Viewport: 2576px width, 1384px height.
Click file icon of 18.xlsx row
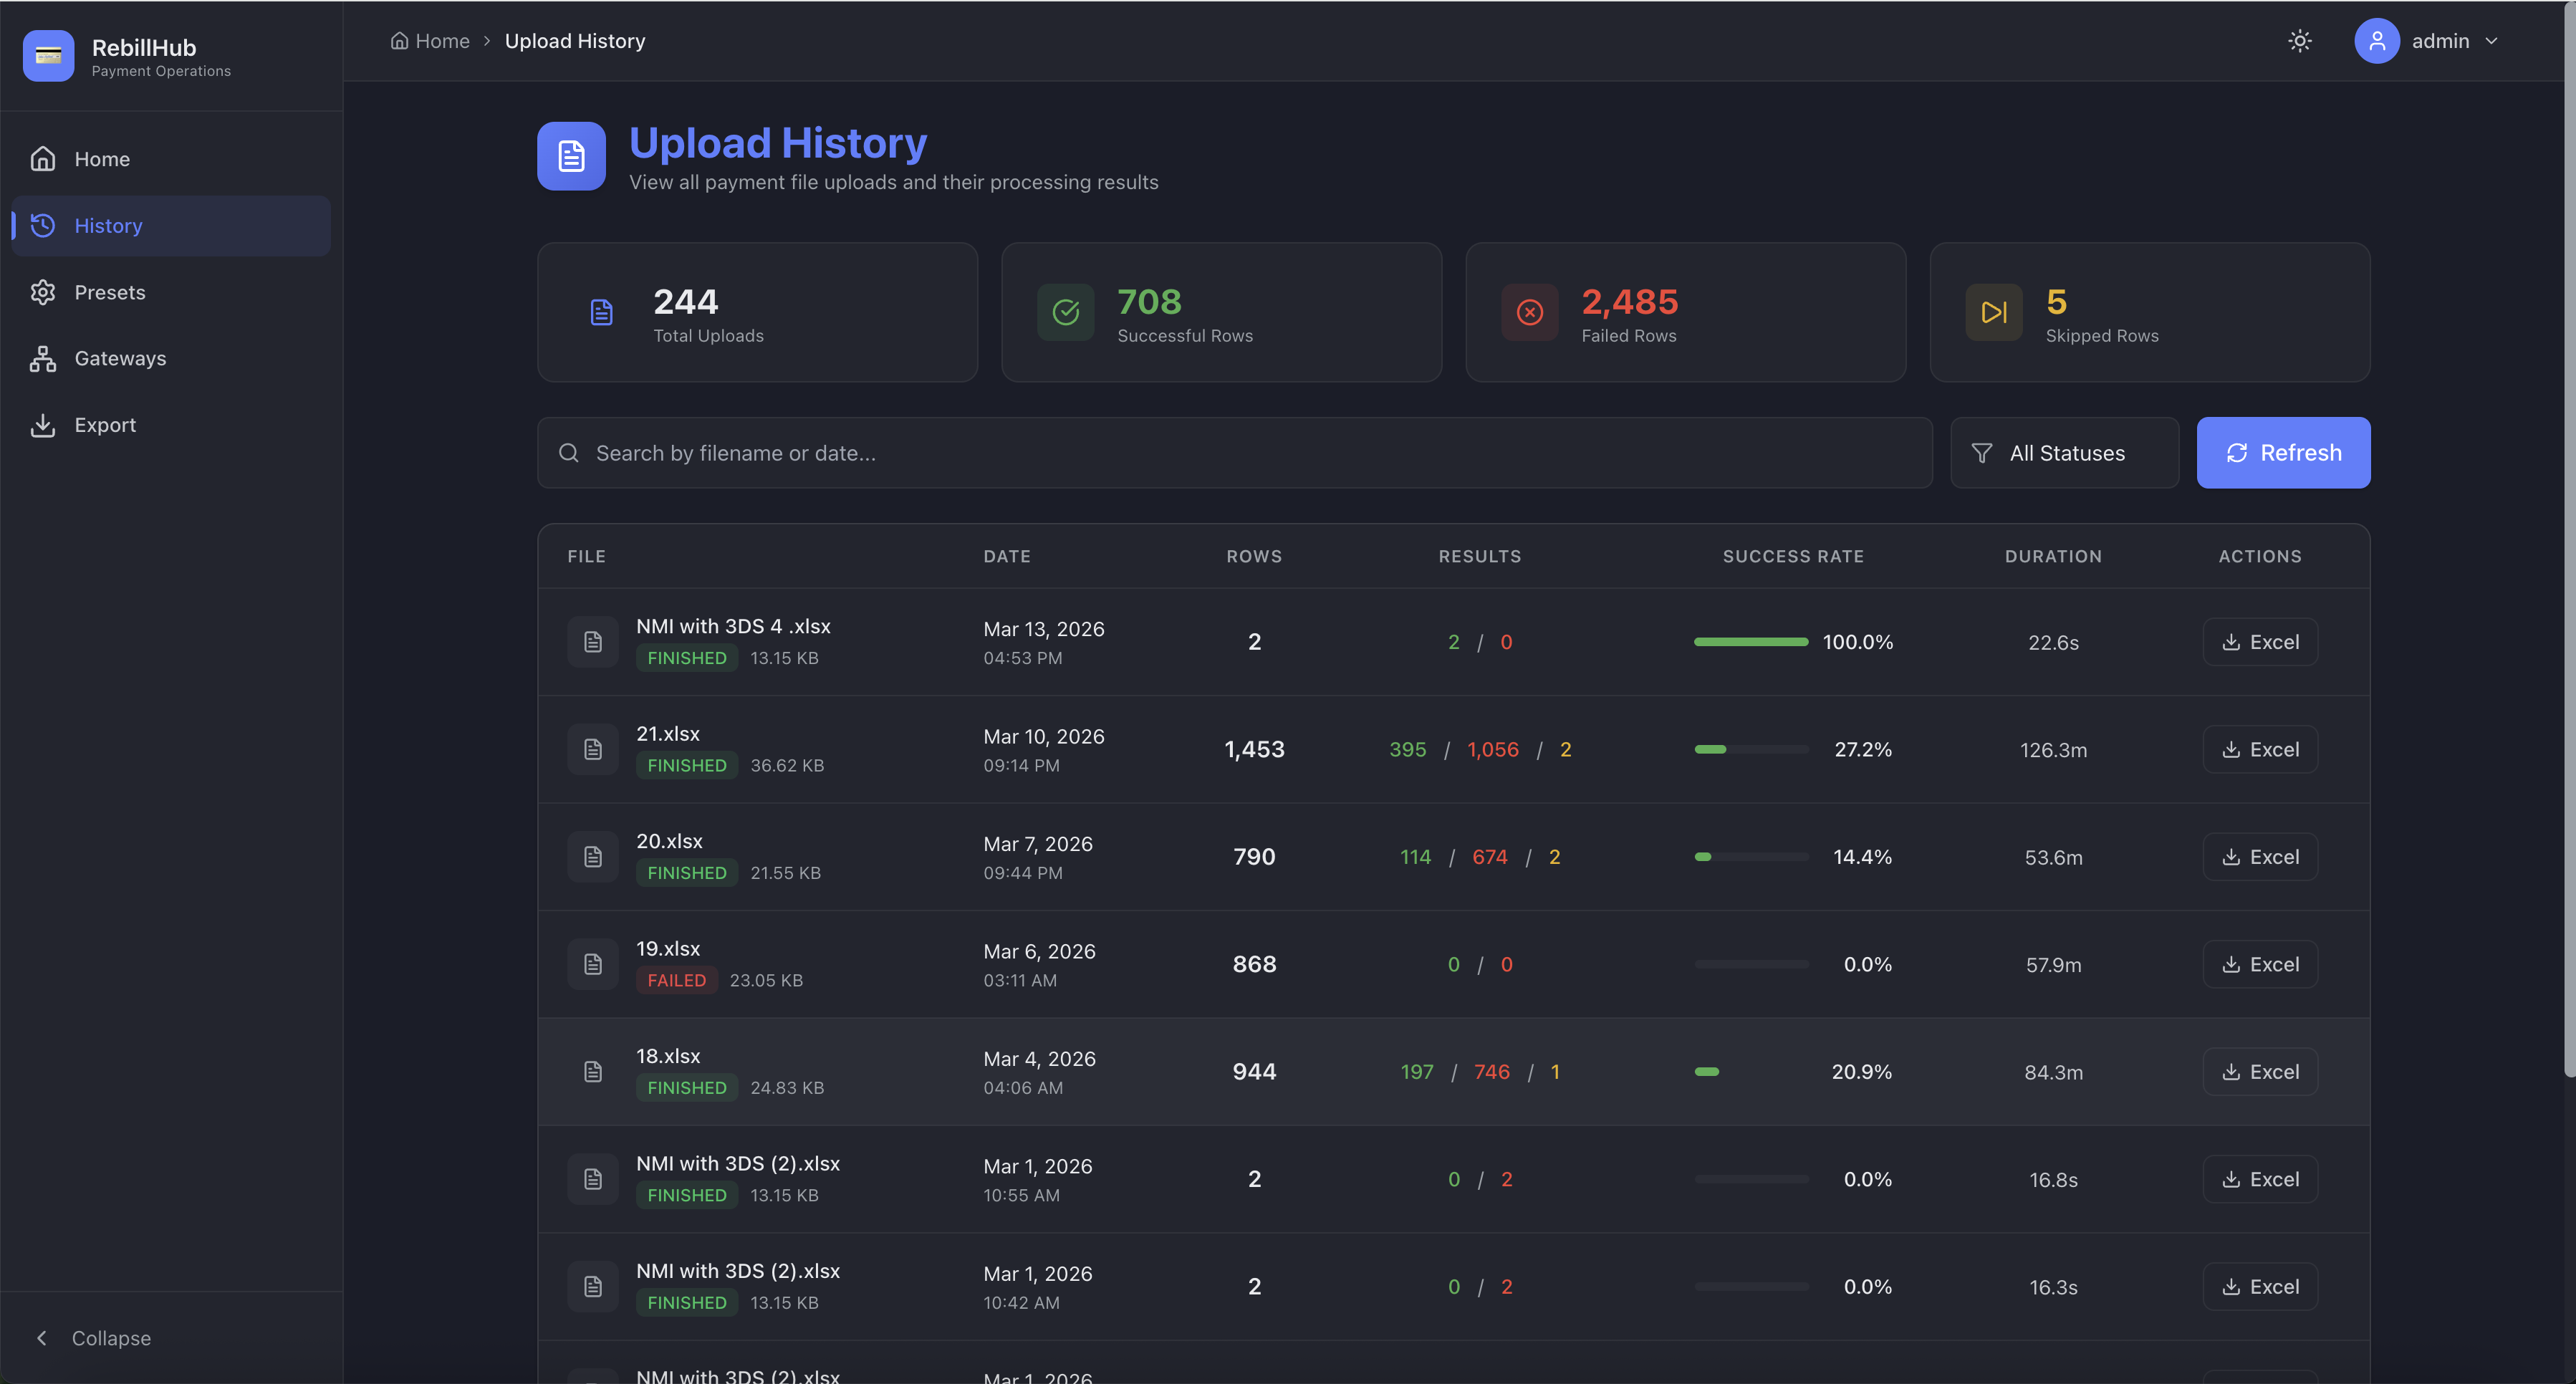pos(593,1072)
